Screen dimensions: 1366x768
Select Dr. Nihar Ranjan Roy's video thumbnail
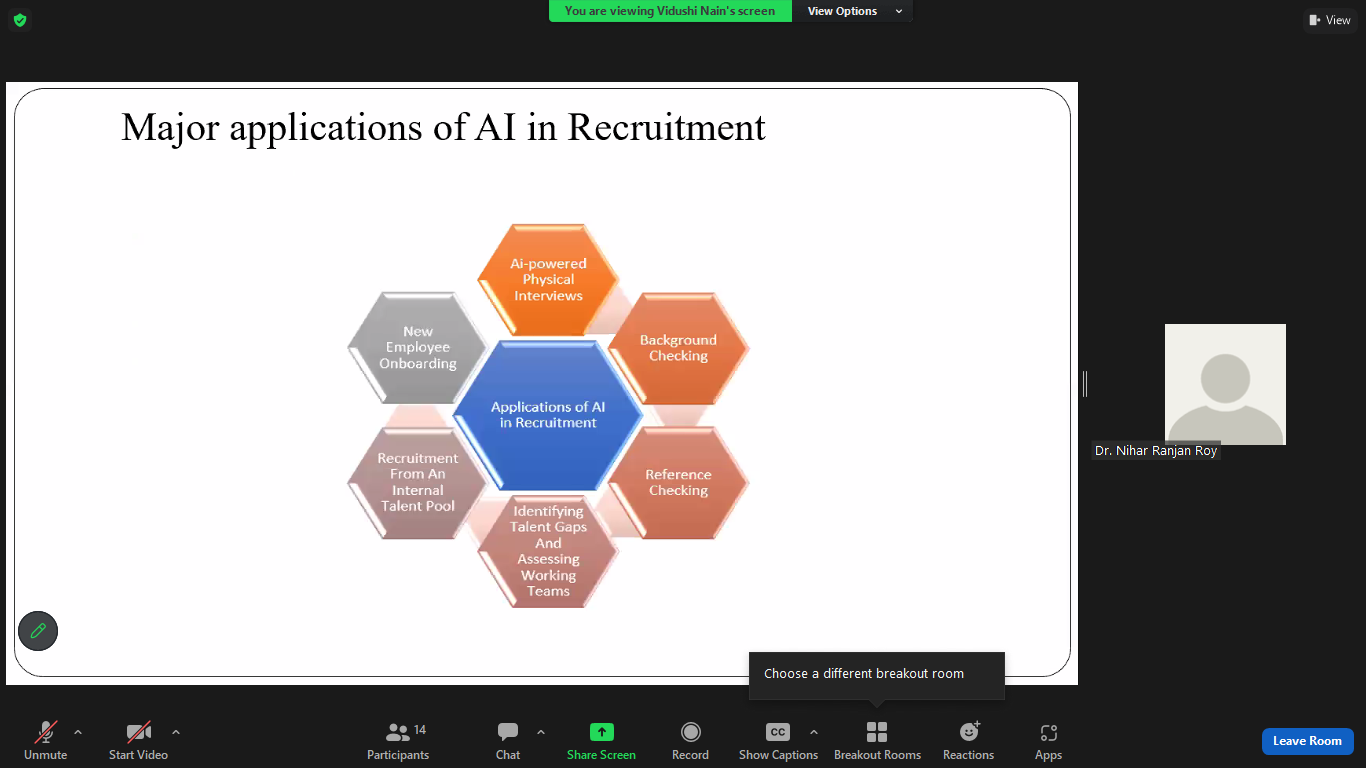1225,384
